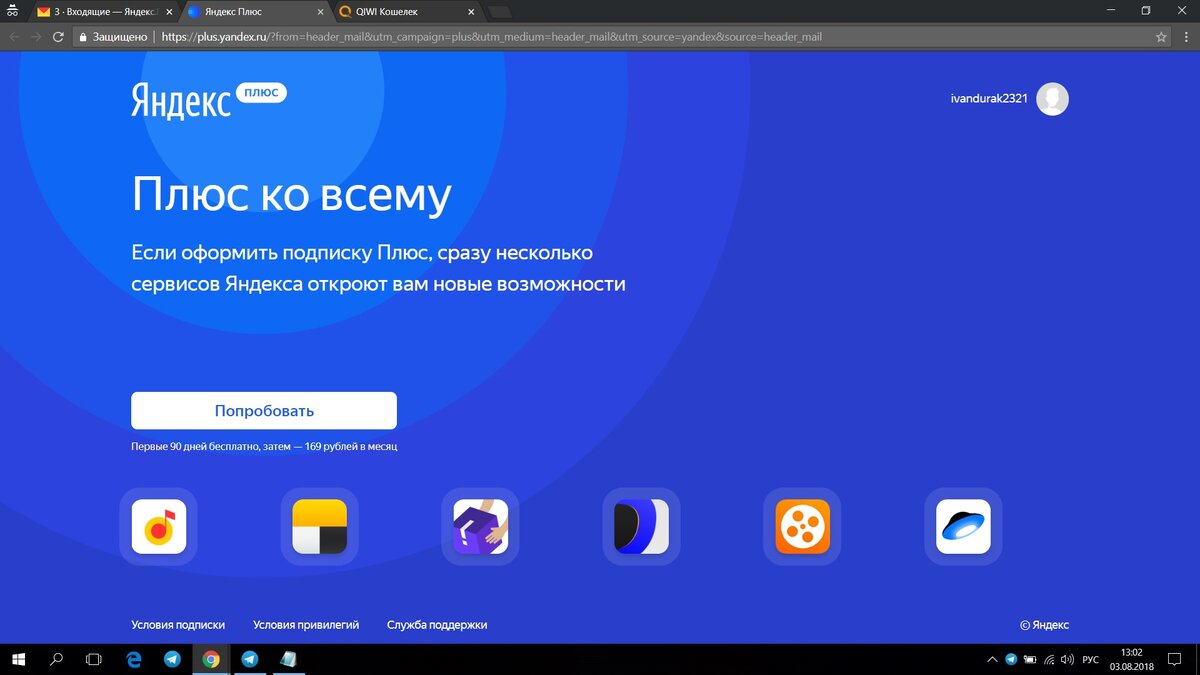
Task: Open the orange KinoPoisk film reel icon
Action: point(803,526)
